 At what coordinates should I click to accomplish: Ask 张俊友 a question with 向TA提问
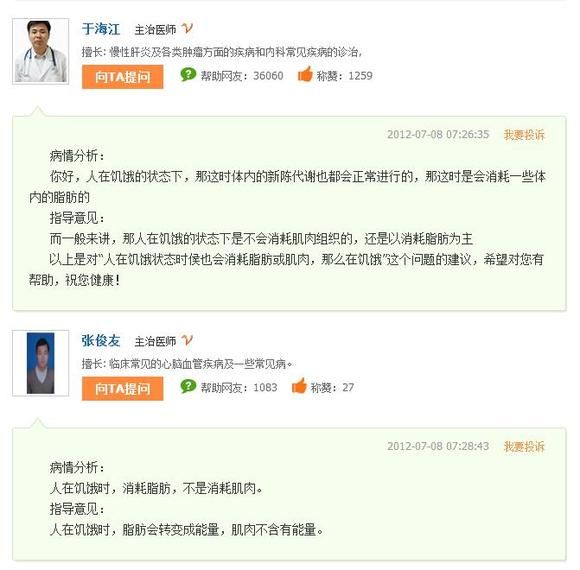(x=122, y=388)
